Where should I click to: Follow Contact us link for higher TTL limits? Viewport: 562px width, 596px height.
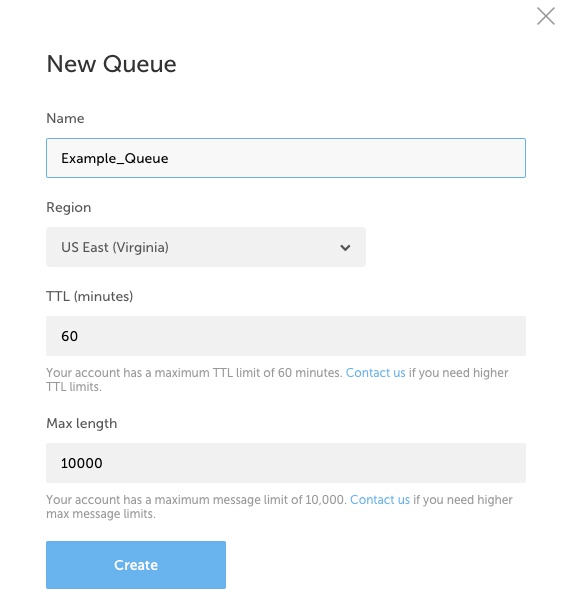[375, 373]
